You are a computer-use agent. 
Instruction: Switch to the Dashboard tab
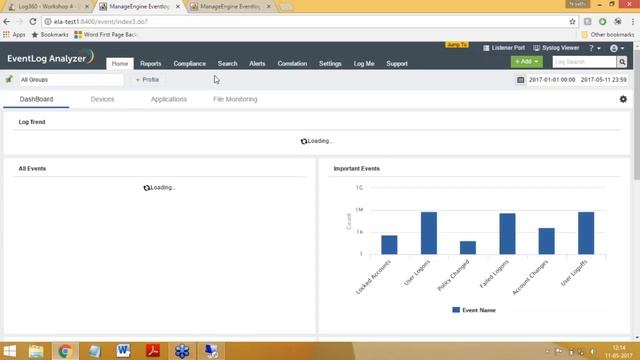pyautogui.click(x=36, y=99)
